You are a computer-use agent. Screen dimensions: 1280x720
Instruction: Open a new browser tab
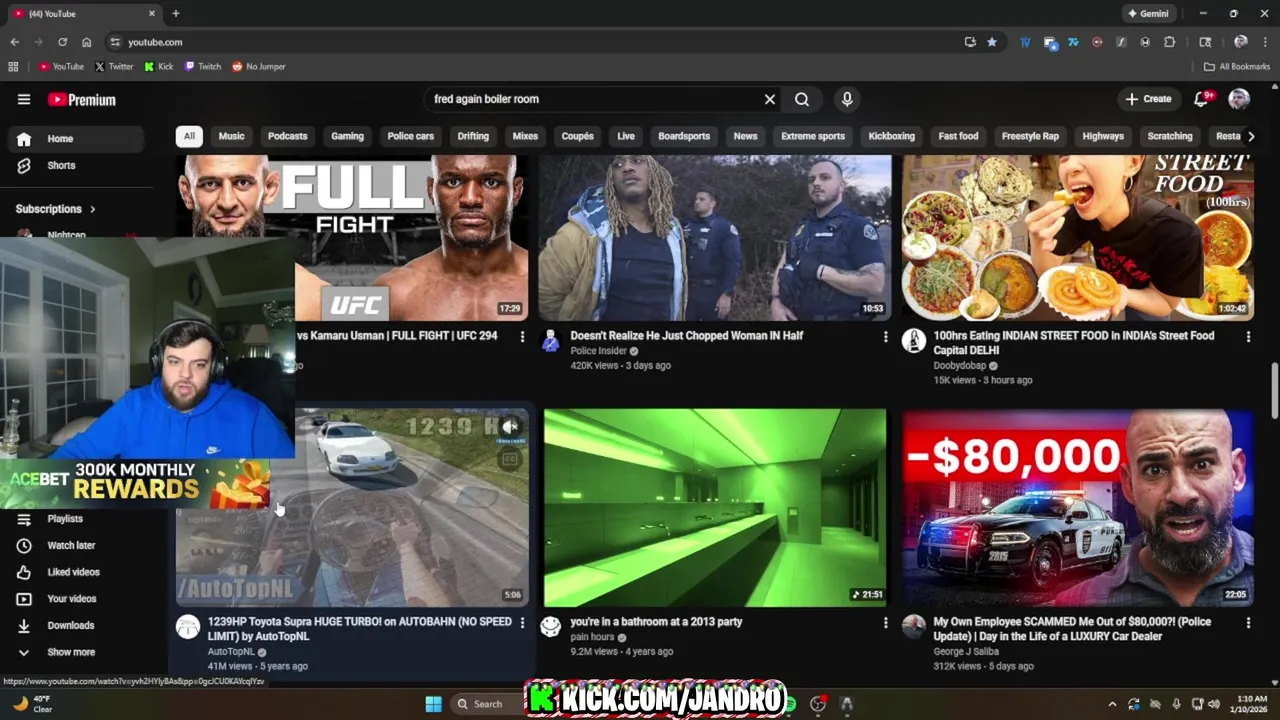176,14
